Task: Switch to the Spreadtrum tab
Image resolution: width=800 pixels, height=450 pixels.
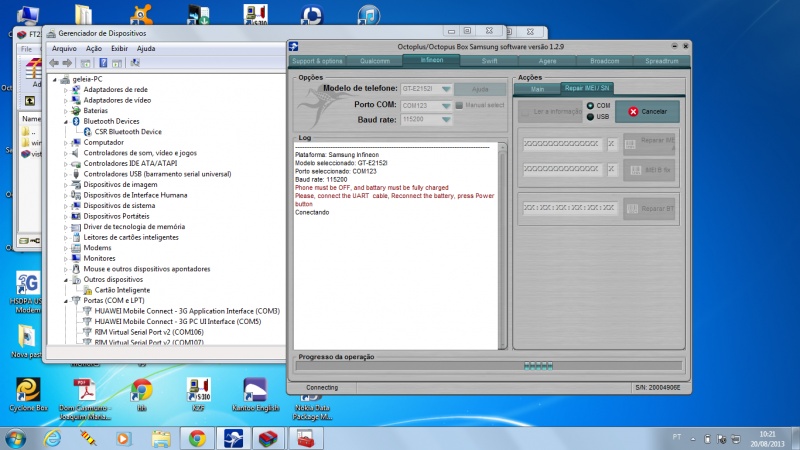Action: [x=662, y=61]
